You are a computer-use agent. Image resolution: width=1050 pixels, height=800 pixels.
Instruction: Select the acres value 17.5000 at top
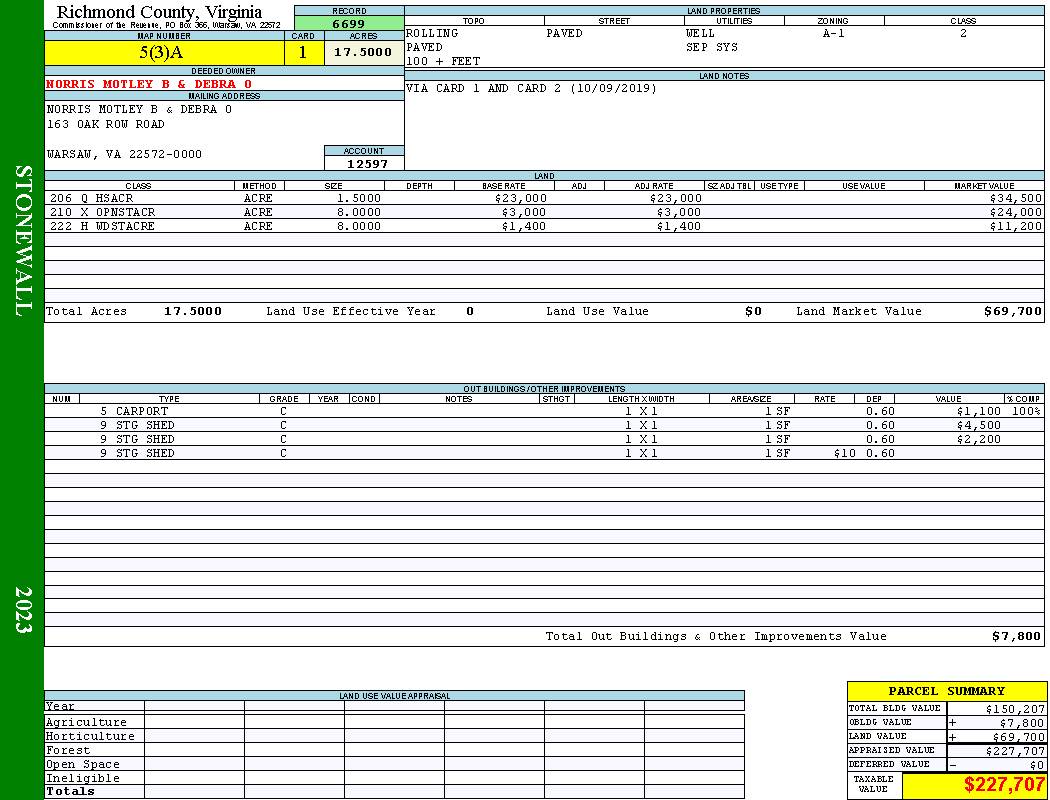click(363, 52)
